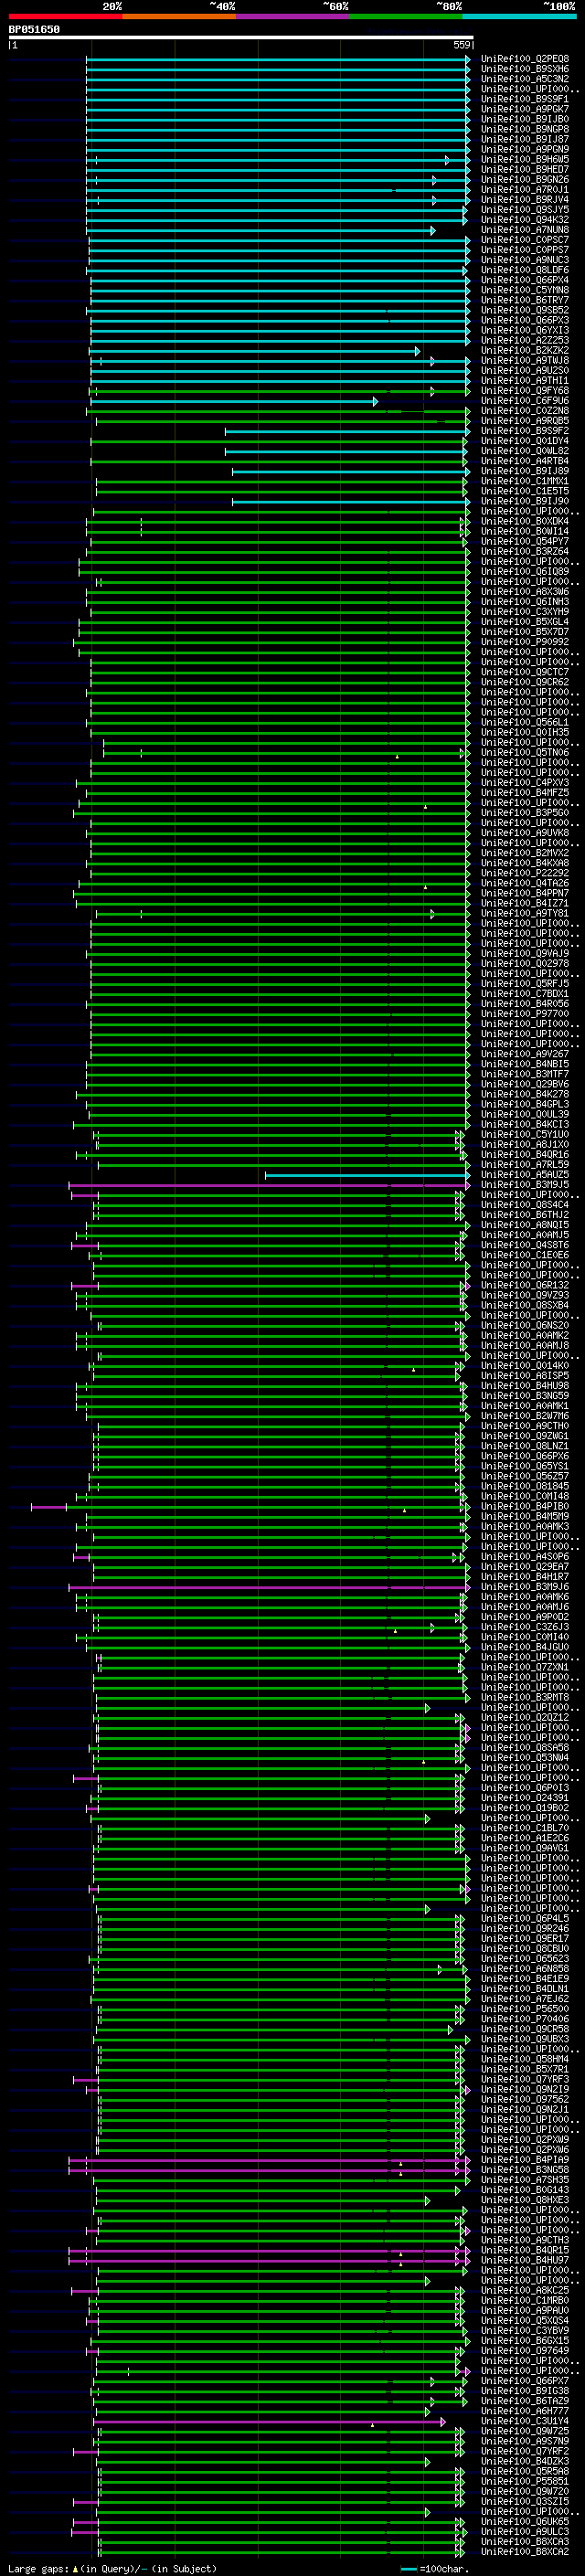Select label UniRef100_B6TRY7
Image resolution: width=585 pixels, height=2576 pixels.
tap(525, 300)
